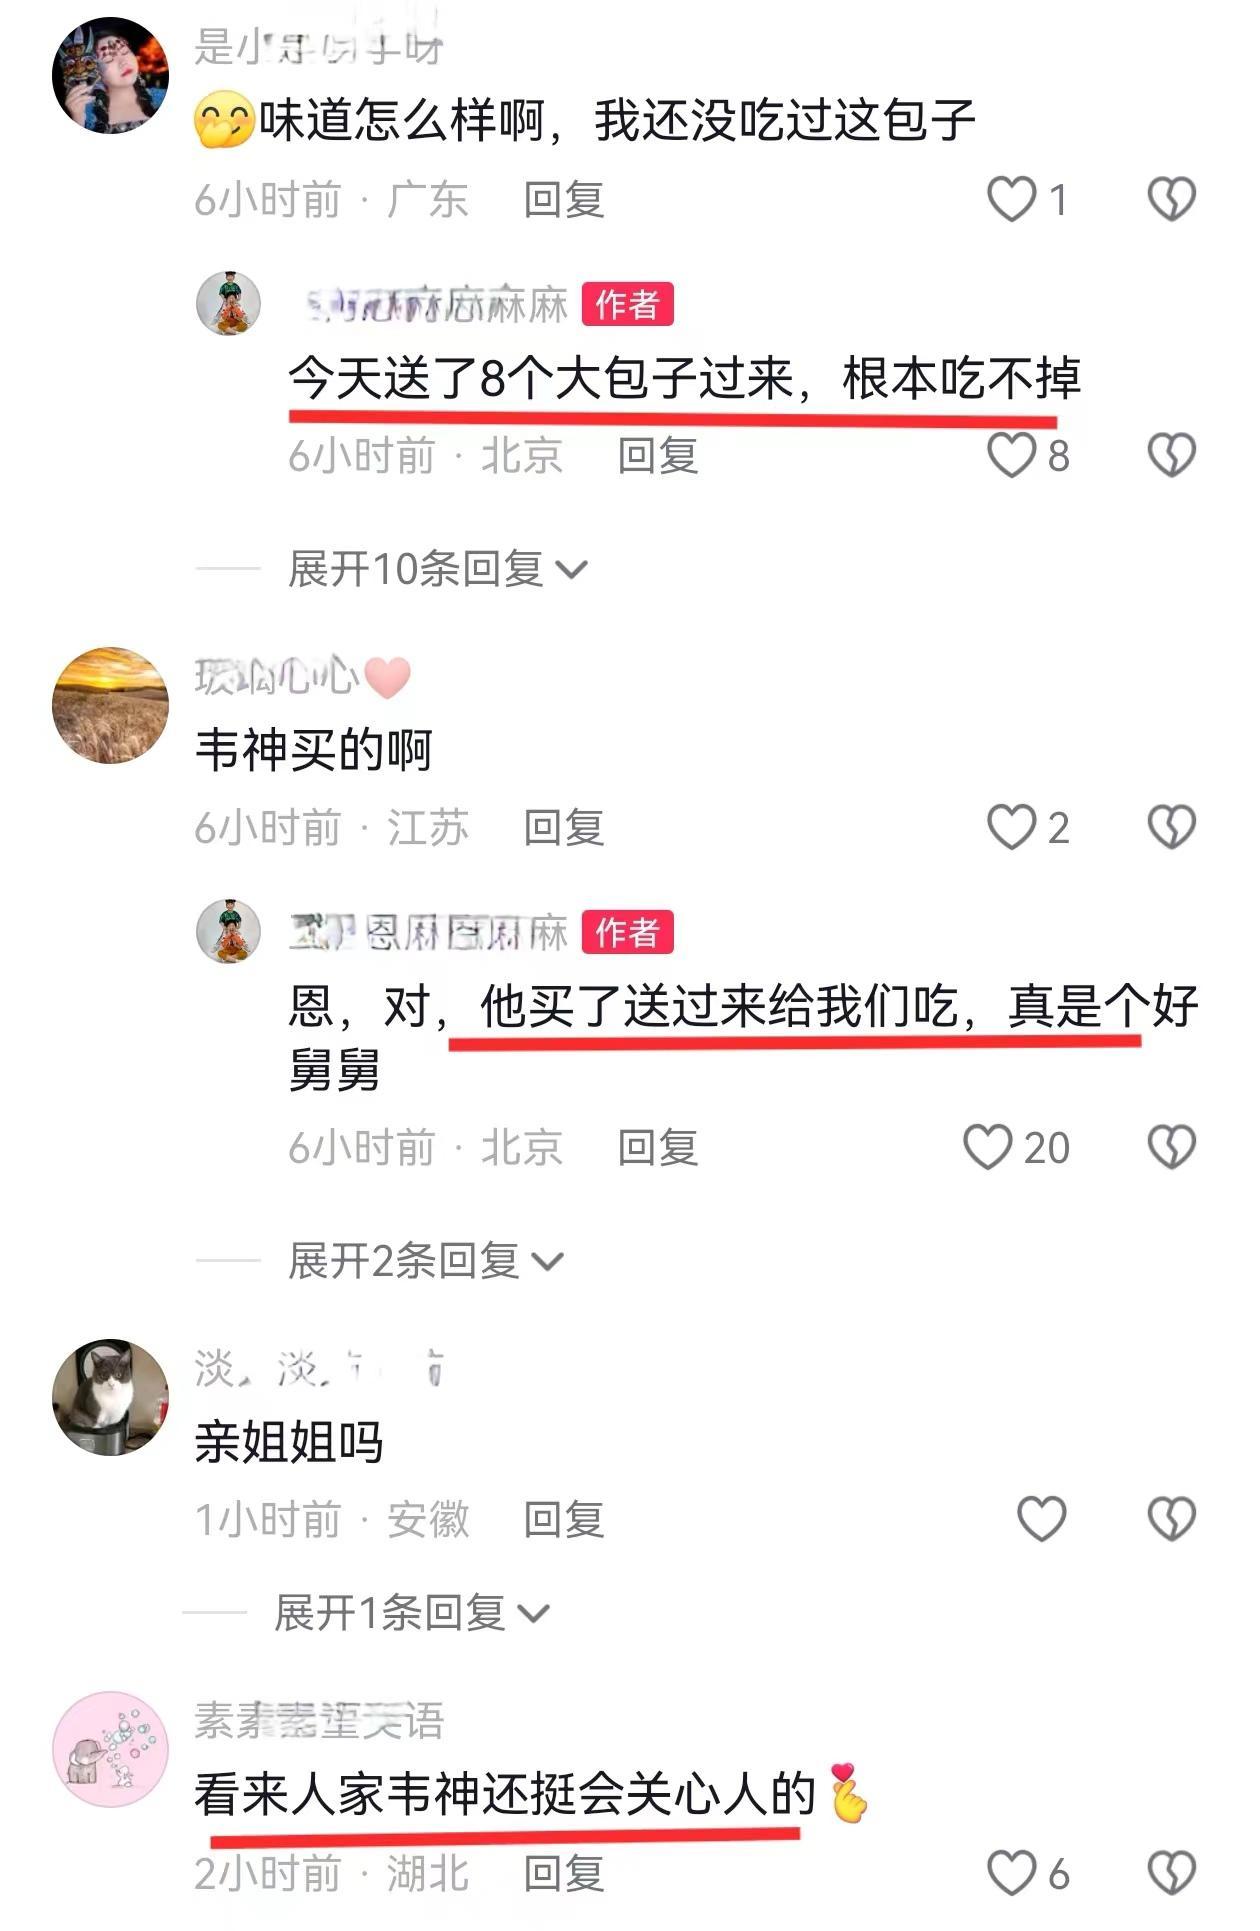Open sunset wheat field avatar profile
This screenshot has height=1931, width=1260.
click(110, 705)
